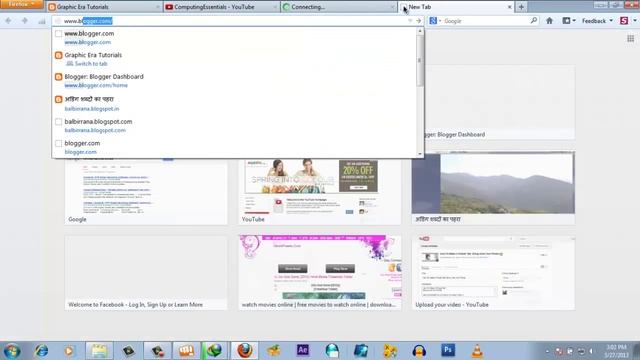The width and height of the screenshot is (640, 360).
Task: Open the Windows Start button
Action: pos(12,351)
